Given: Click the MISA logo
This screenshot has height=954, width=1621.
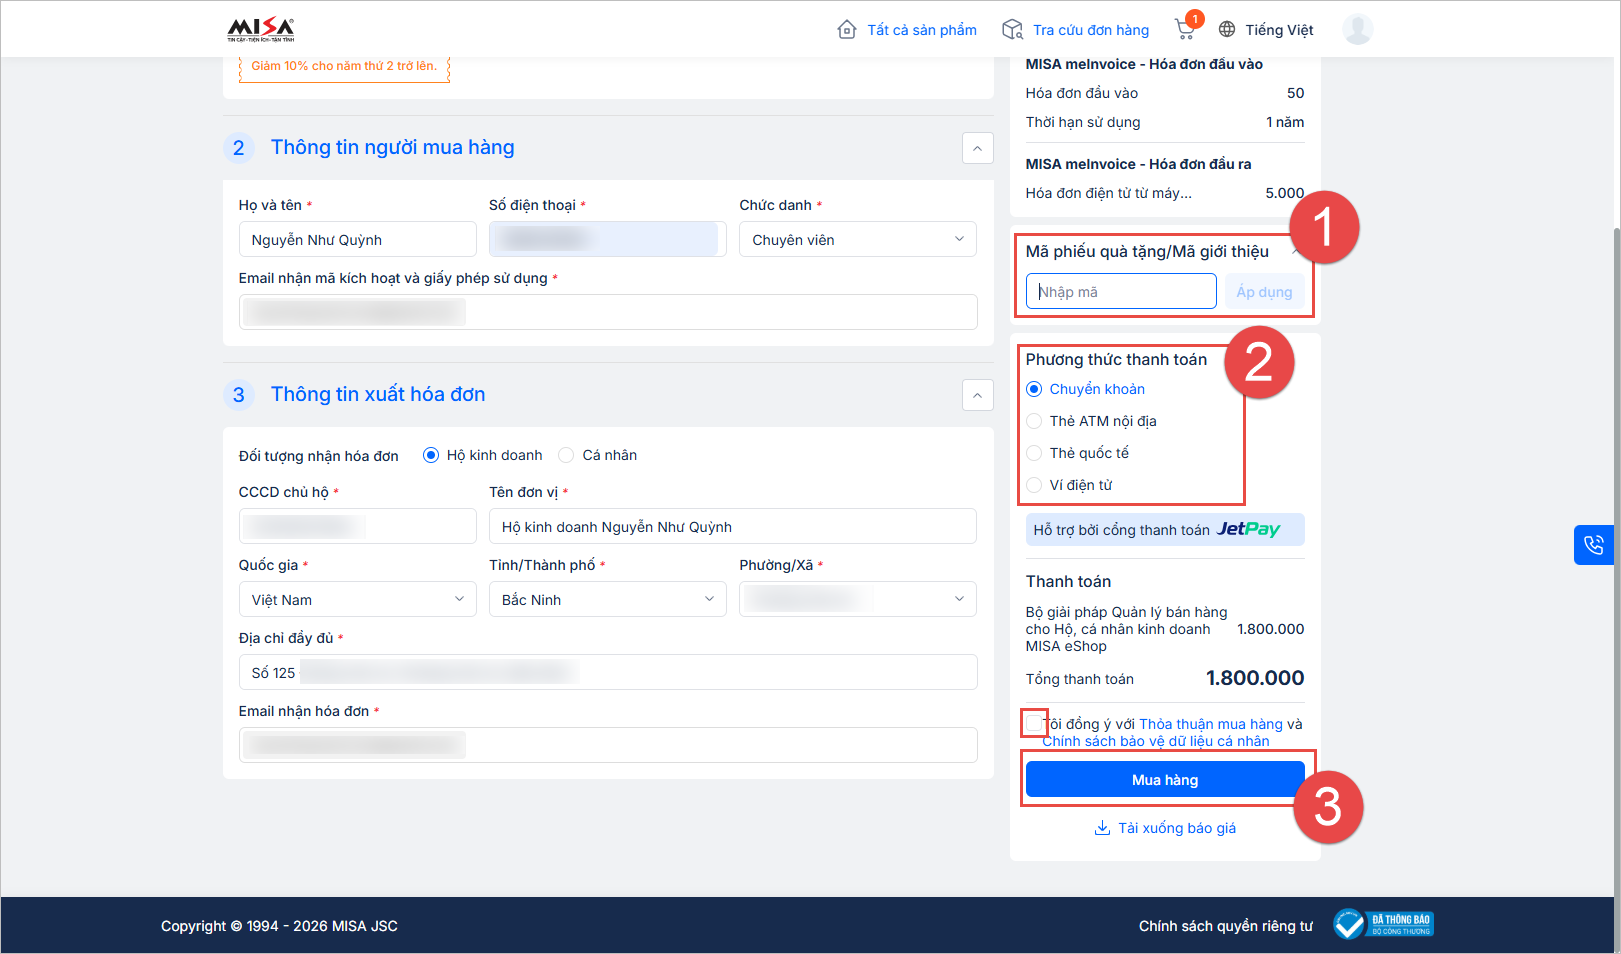Looking at the screenshot, I should coord(260,29).
